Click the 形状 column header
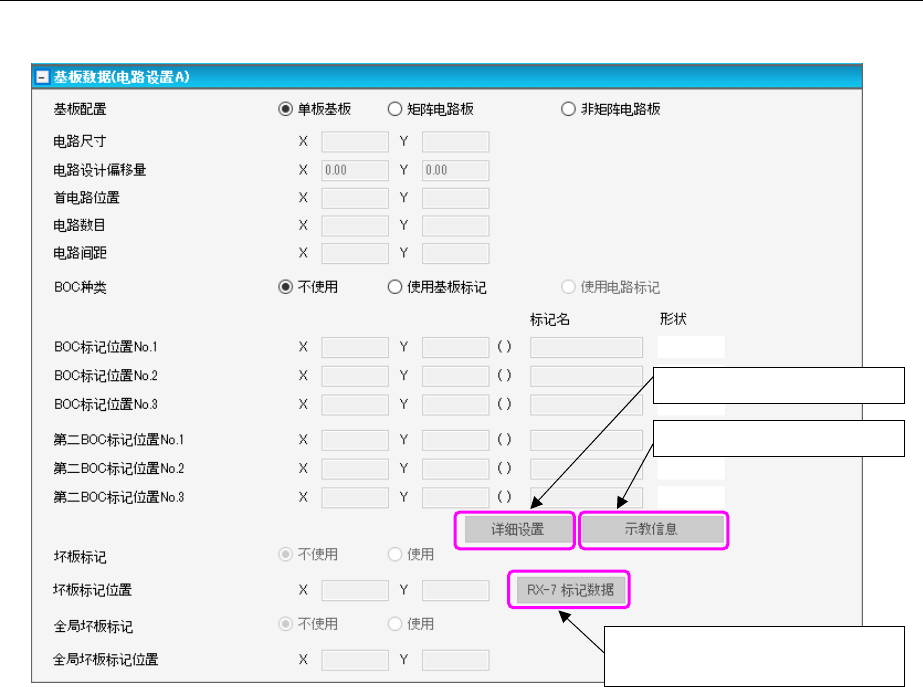 tap(673, 319)
